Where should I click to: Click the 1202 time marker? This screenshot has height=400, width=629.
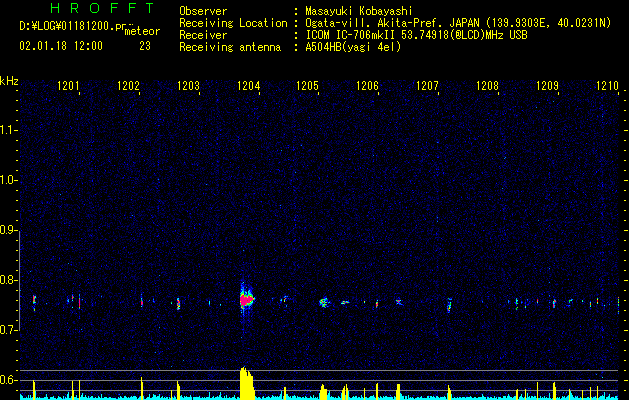point(128,86)
